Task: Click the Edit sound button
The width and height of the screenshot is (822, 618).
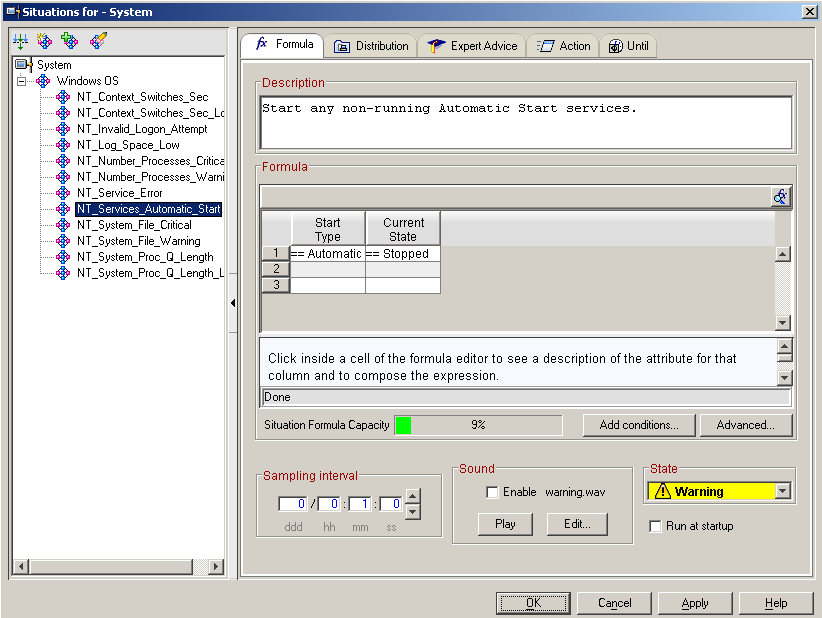Action: 577,524
